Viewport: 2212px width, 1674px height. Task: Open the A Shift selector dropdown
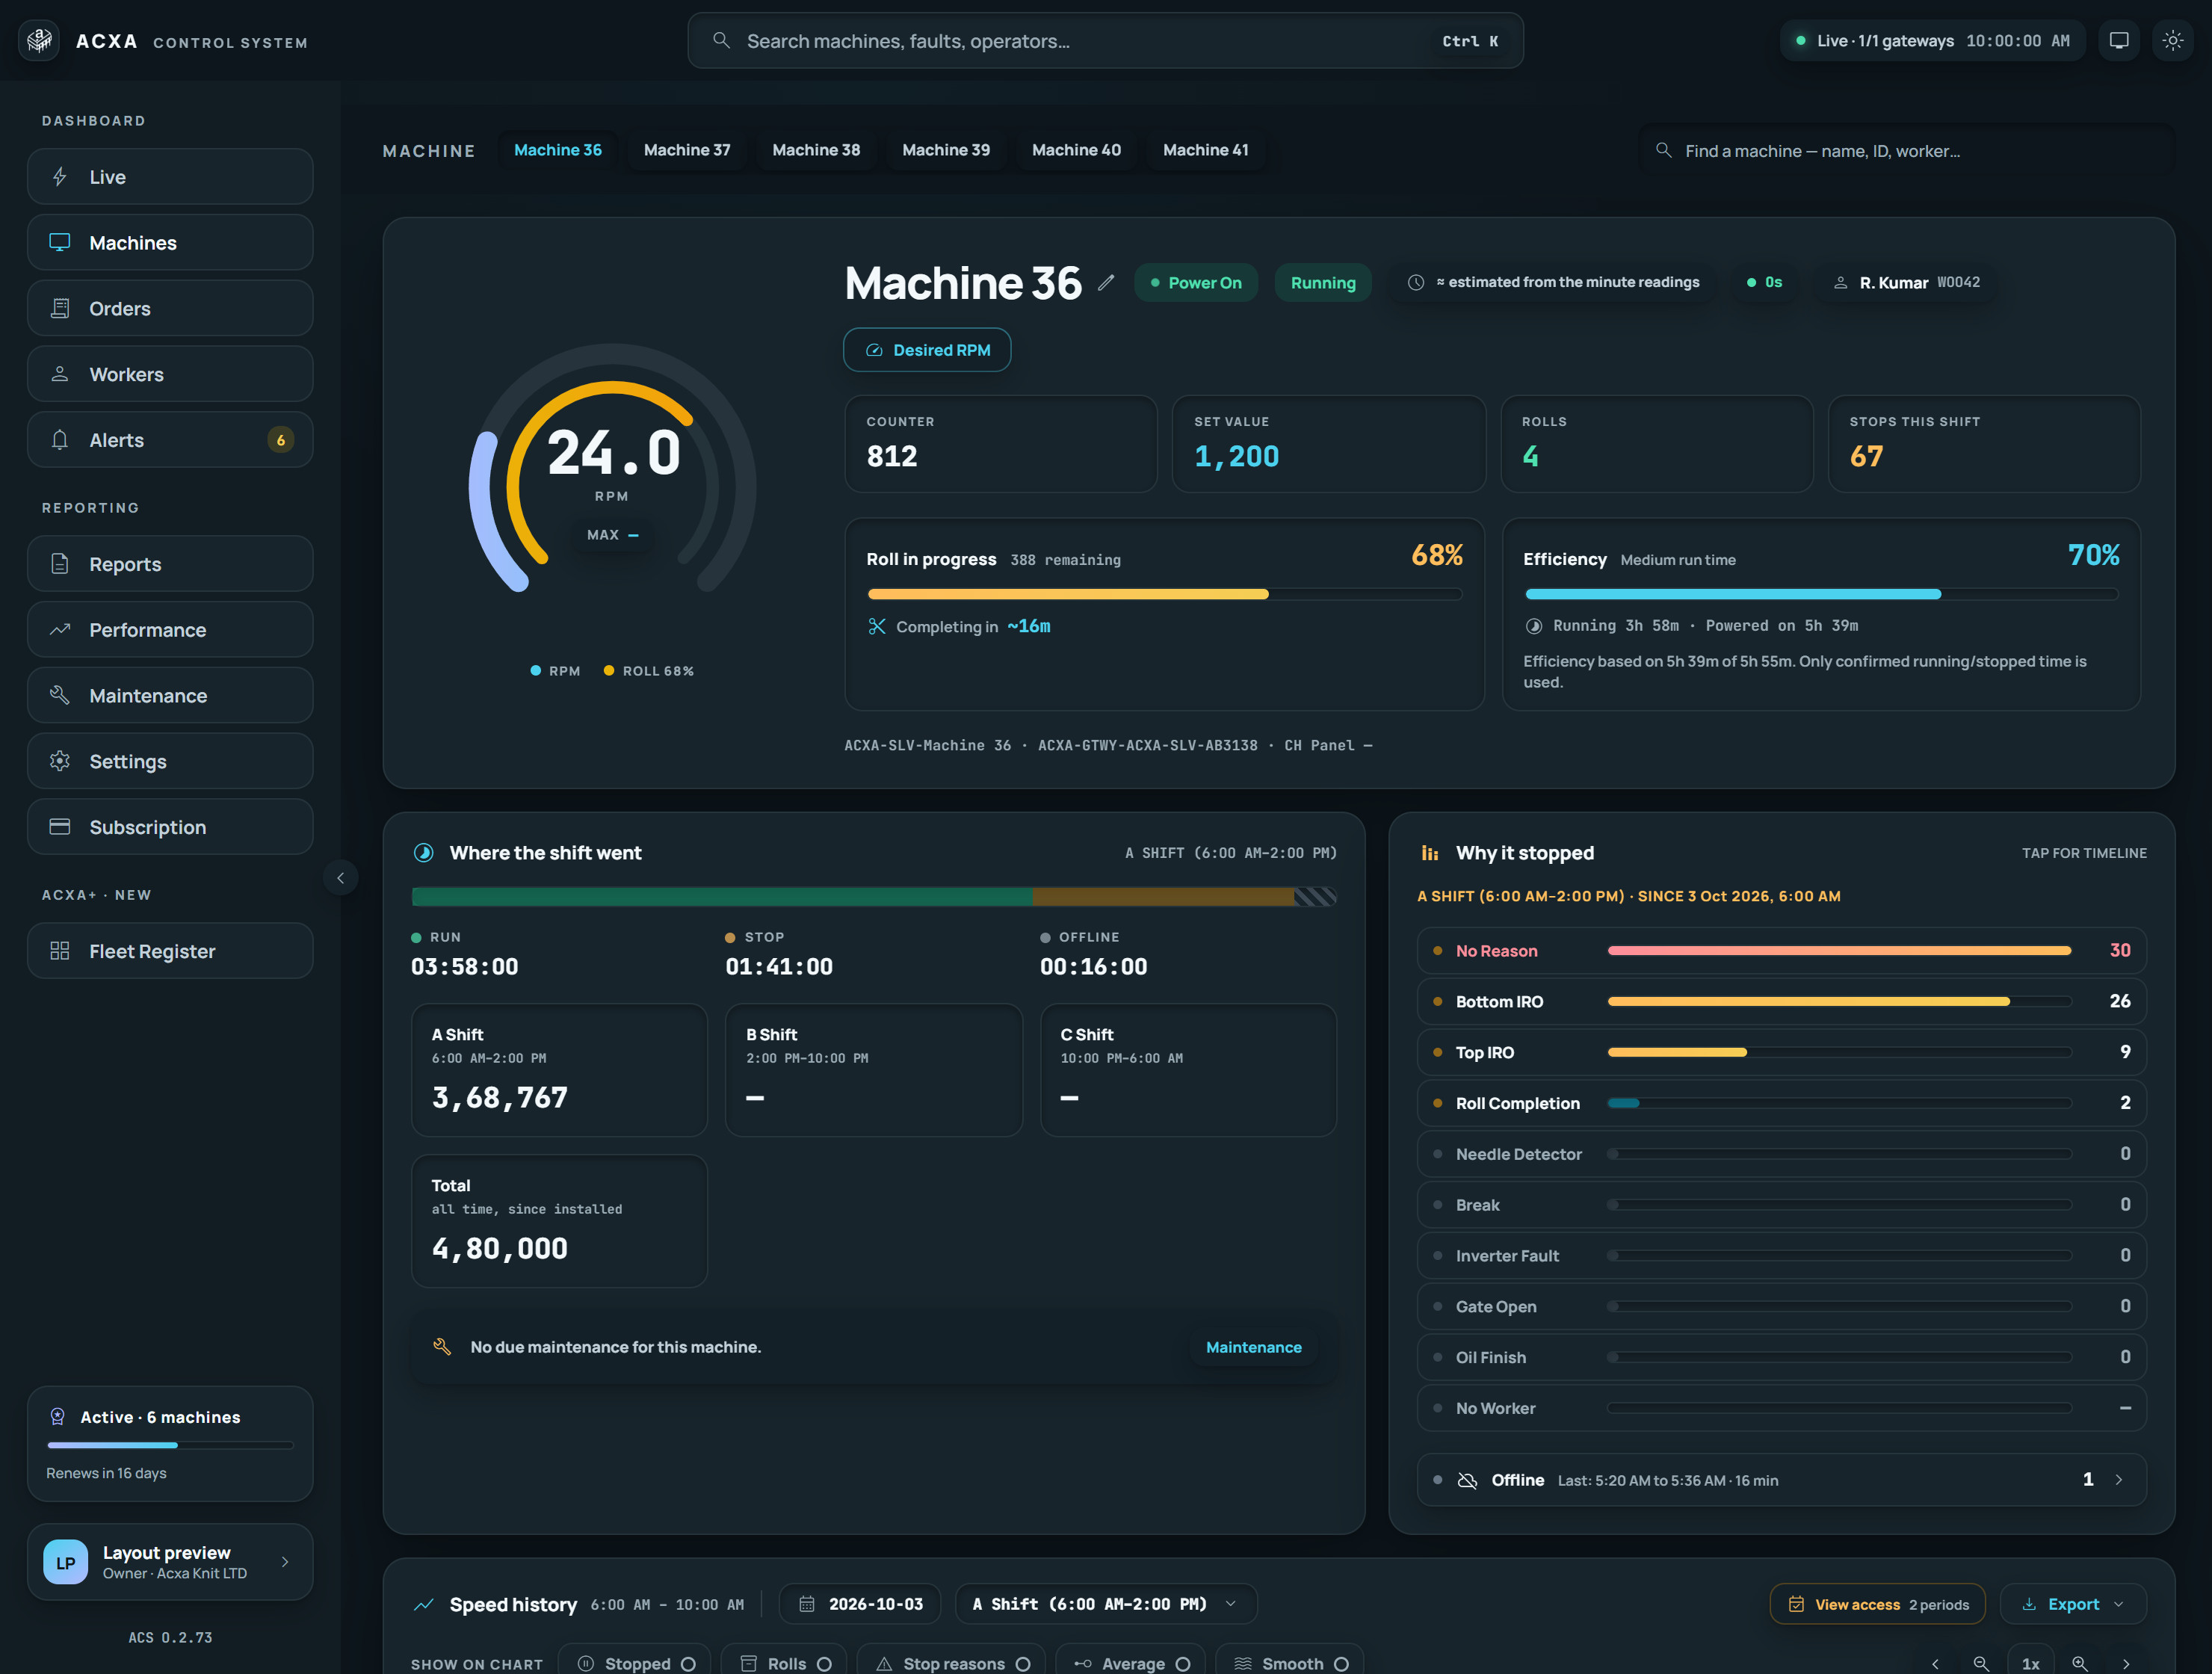pyautogui.click(x=1105, y=1604)
